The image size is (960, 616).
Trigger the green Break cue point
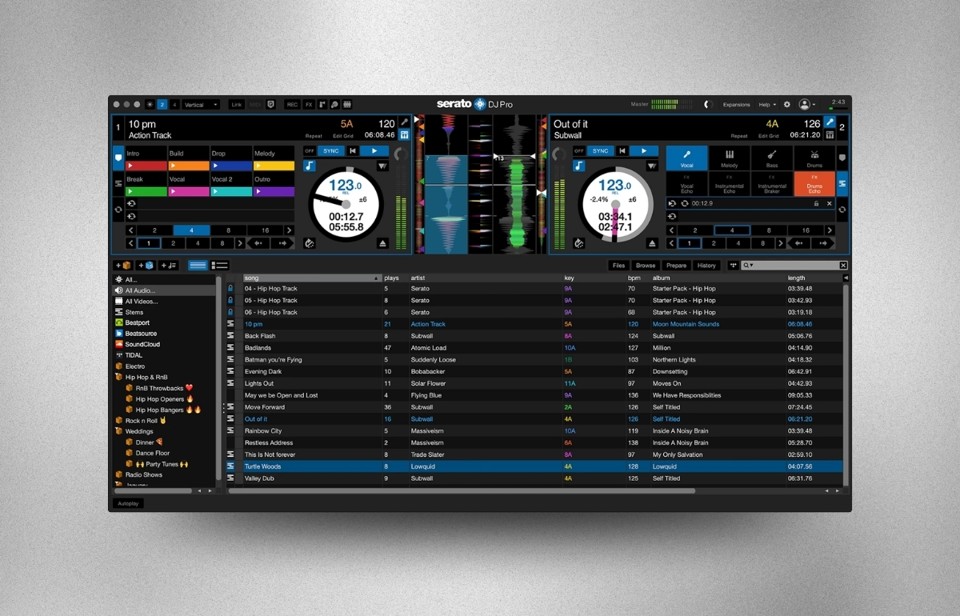146,192
